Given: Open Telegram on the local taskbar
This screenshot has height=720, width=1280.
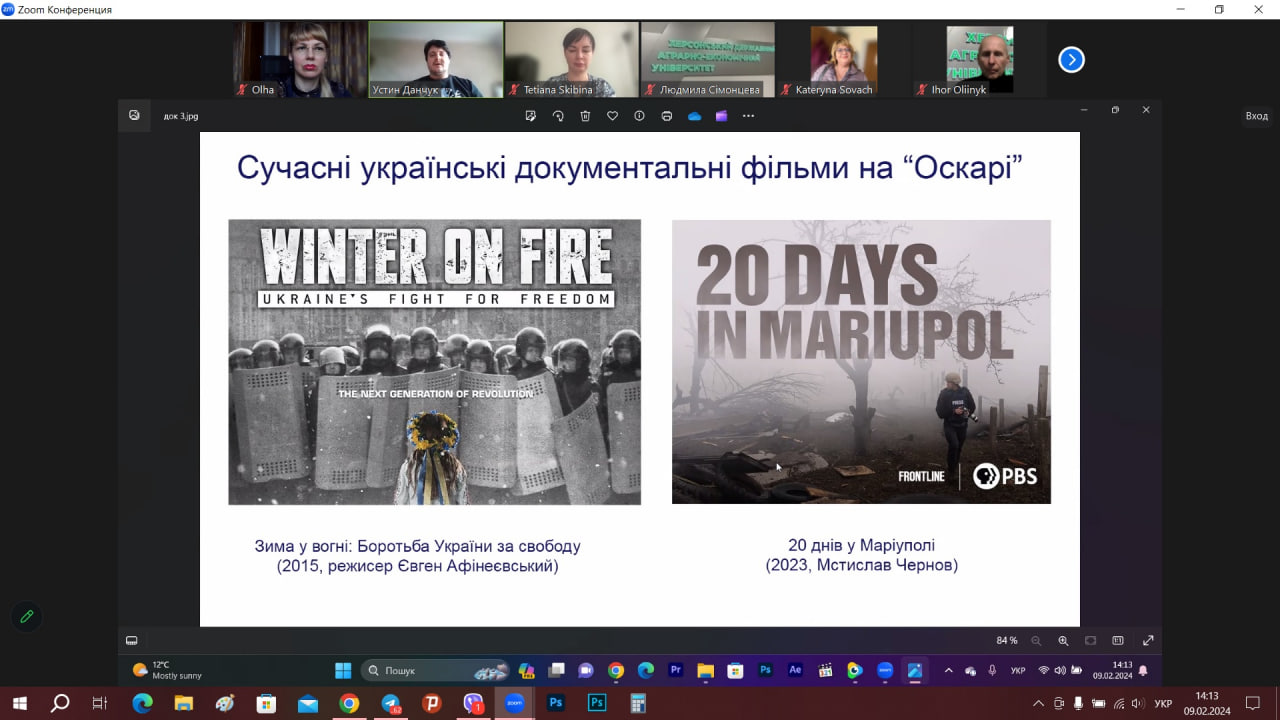Looking at the screenshot, I should click(391, 703).
